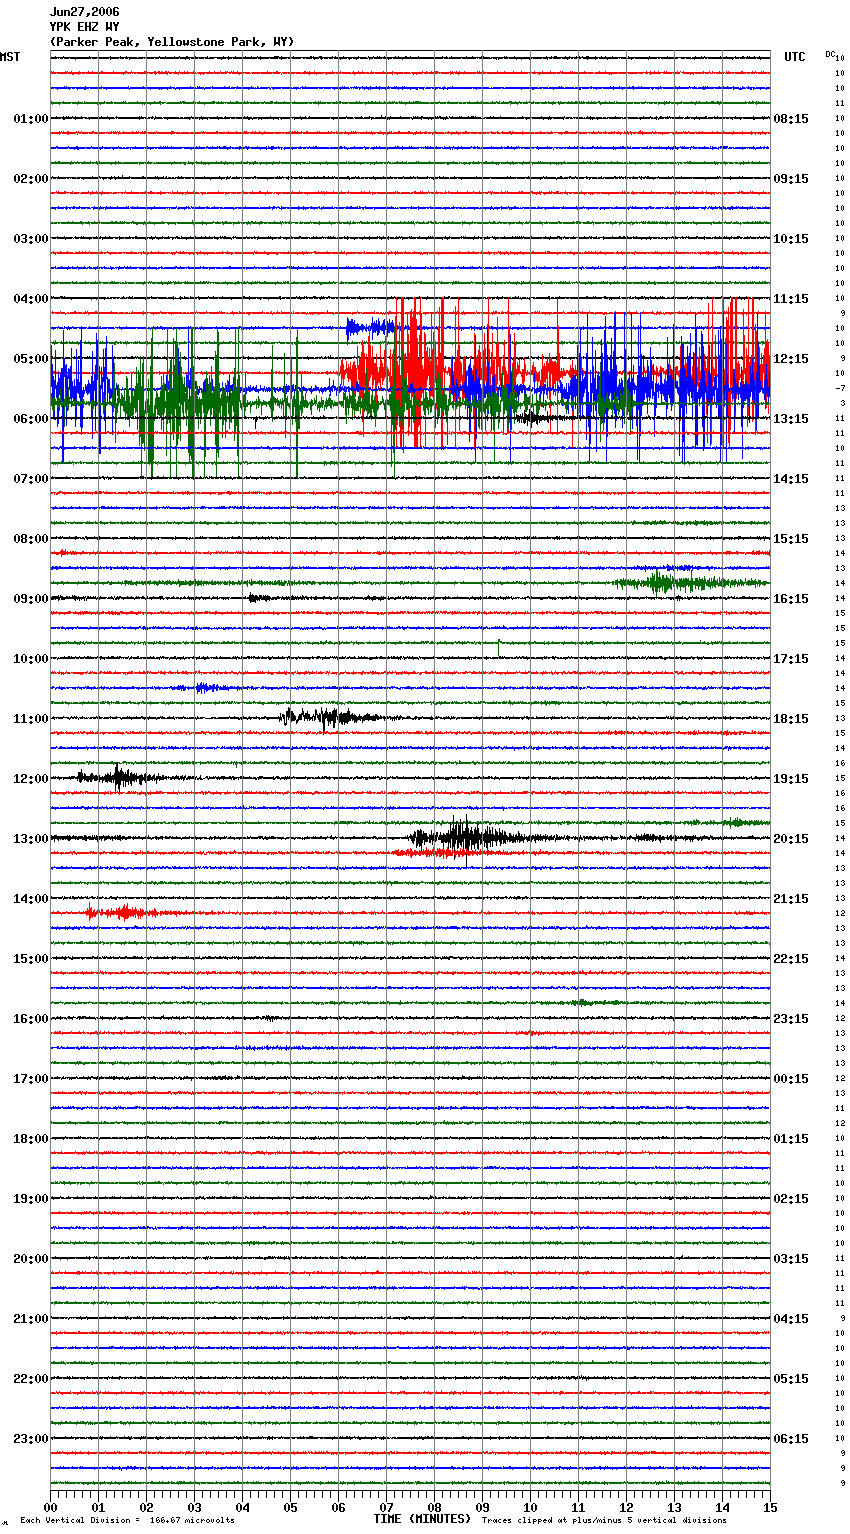Click the 11:15 UTC time label
The height and width of the screenshot is (1534, 850).
791,299
